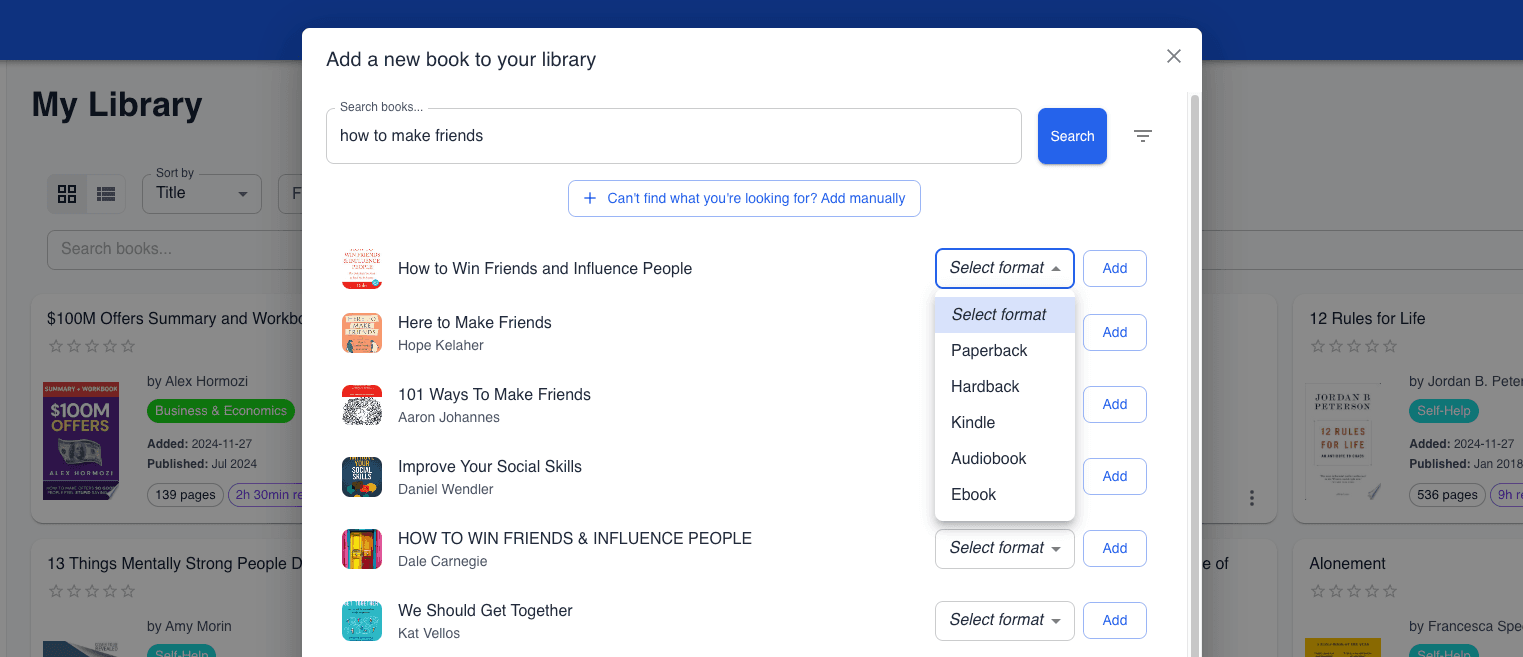
Task: Click the Daniel Wendler author name
Action: pyautogui.click(x=446, y=489)
